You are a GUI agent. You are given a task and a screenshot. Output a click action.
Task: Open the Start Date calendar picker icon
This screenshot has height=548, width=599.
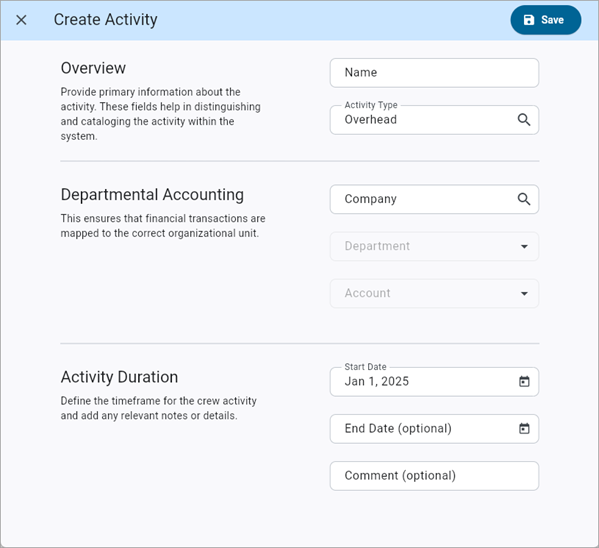(524, 381)
